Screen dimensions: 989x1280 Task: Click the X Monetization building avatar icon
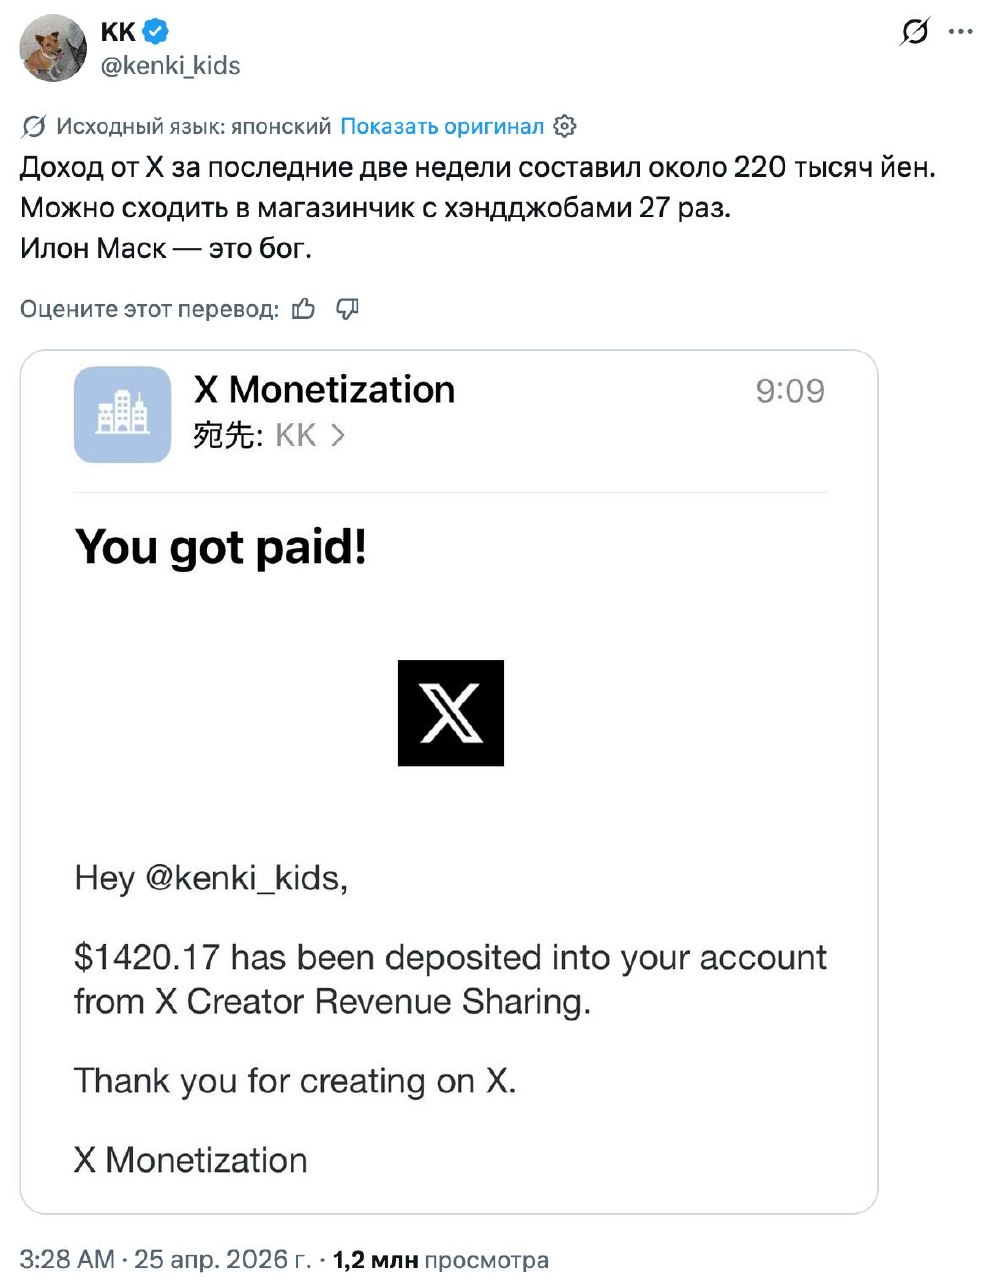pyautogui.click(x=122, y=414)
